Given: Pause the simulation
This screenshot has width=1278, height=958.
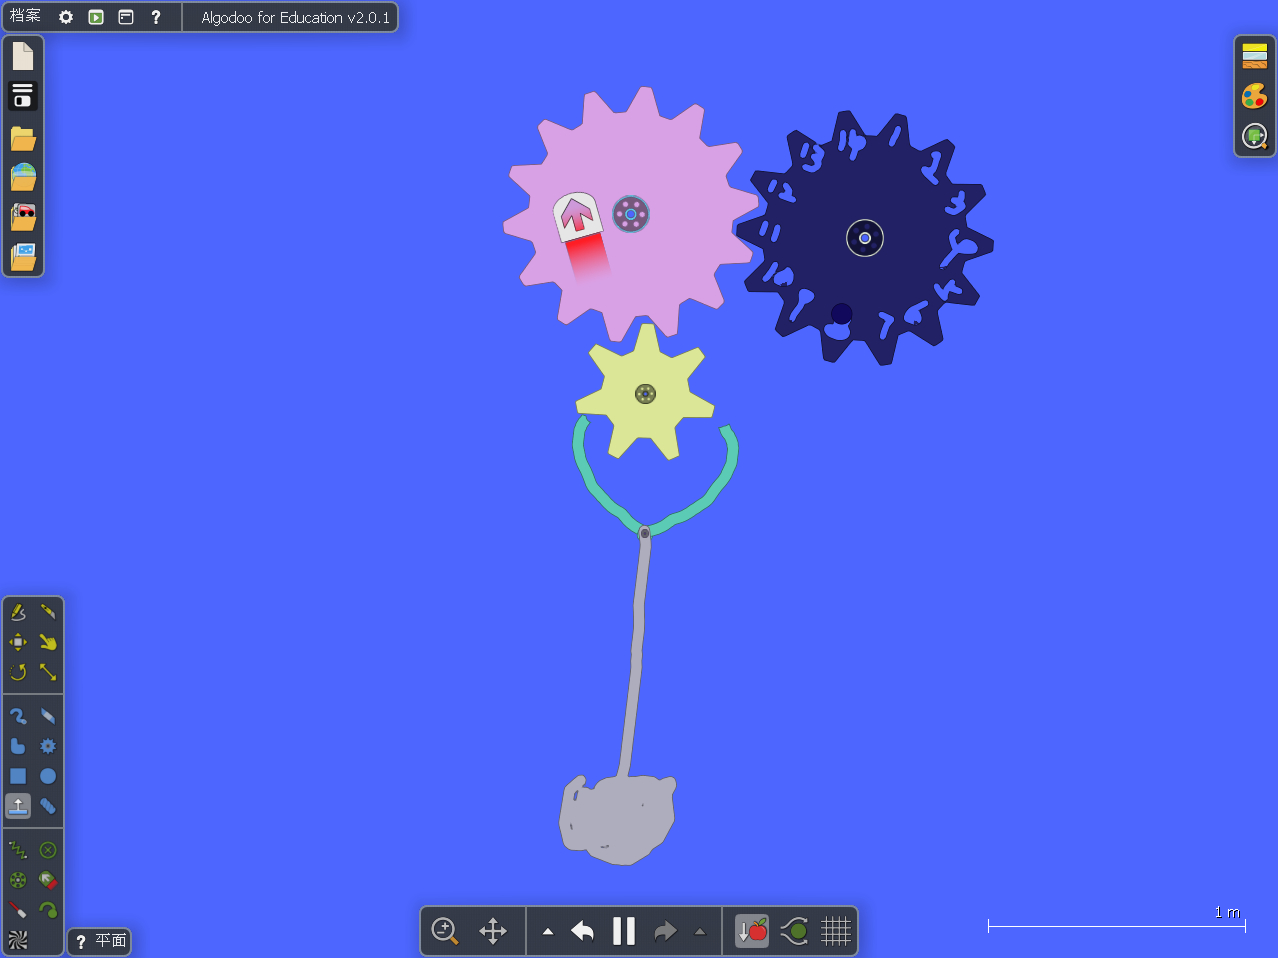Looking at the screenshot, I should coord(624,931).
